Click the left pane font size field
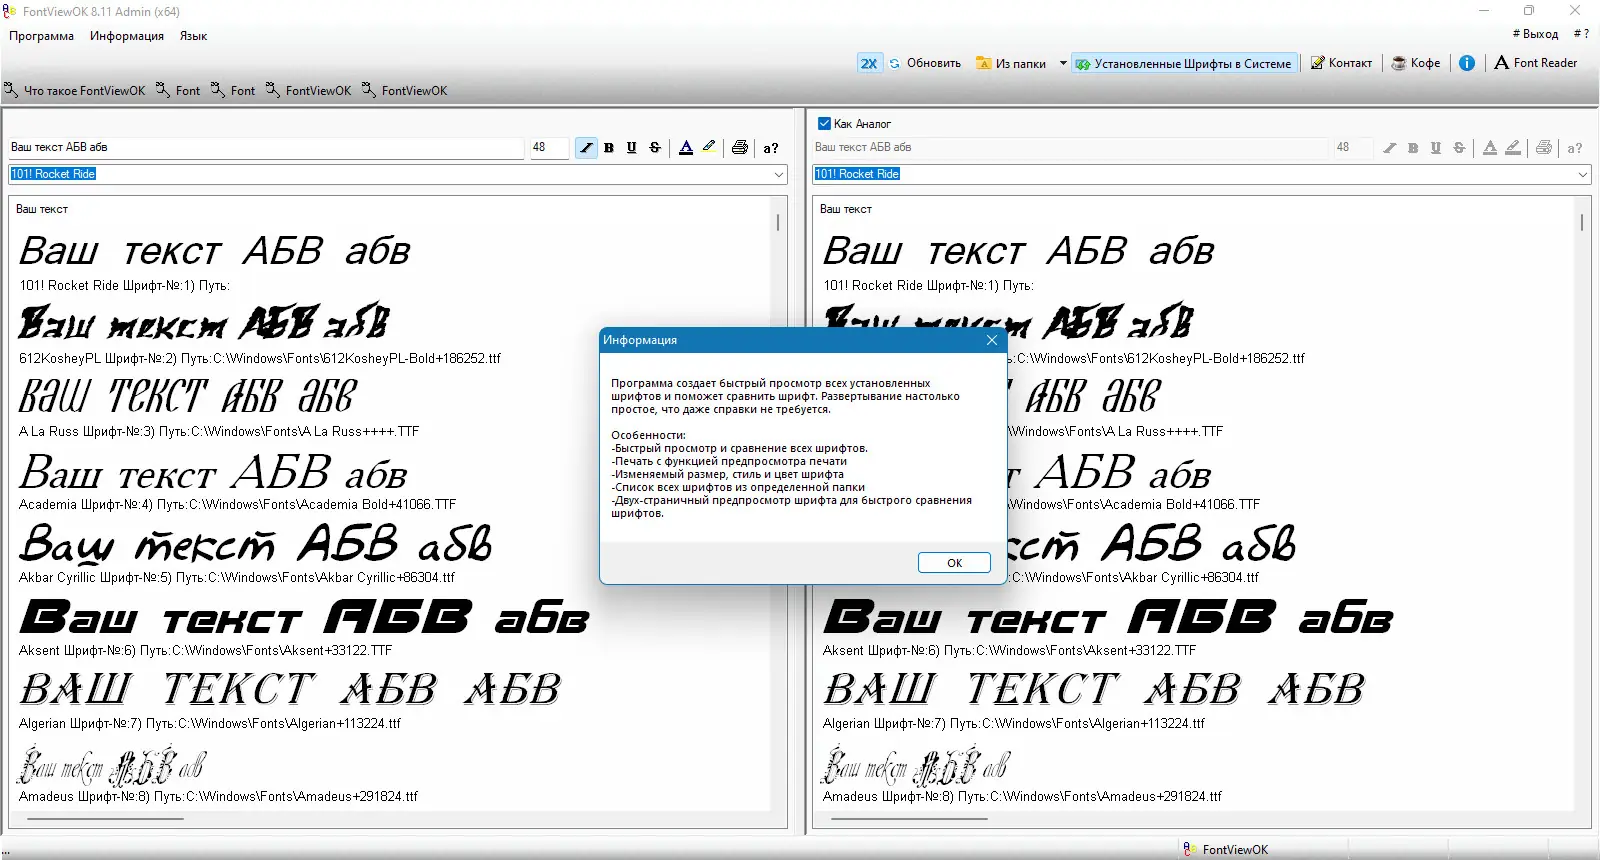Image resolution: width=1600 pixels, height=860 pixels. [x=549, y=147]
